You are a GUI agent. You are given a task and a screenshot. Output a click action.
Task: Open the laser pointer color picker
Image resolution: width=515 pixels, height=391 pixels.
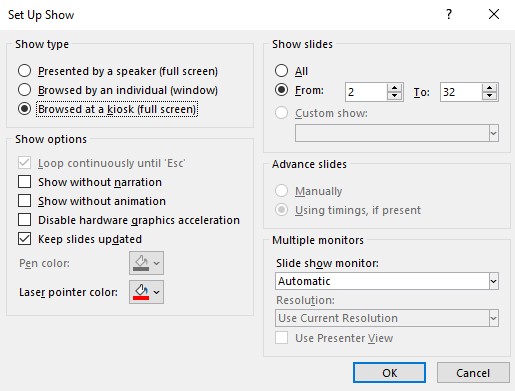pos(146,292)
